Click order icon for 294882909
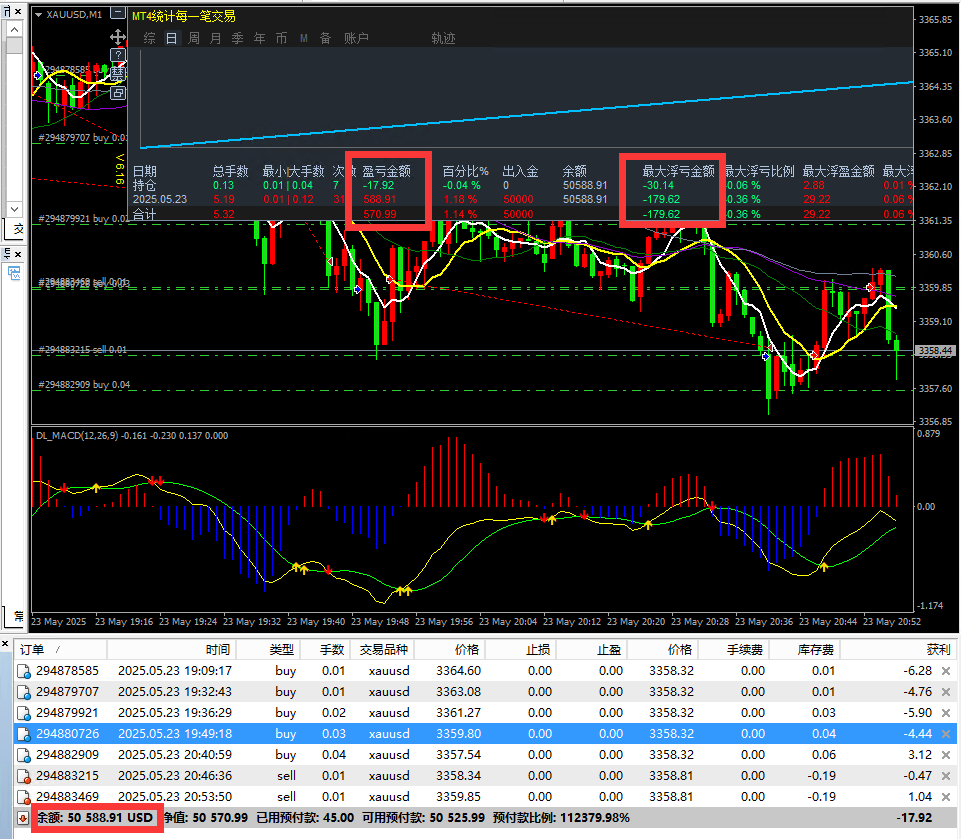 [24, 756]
